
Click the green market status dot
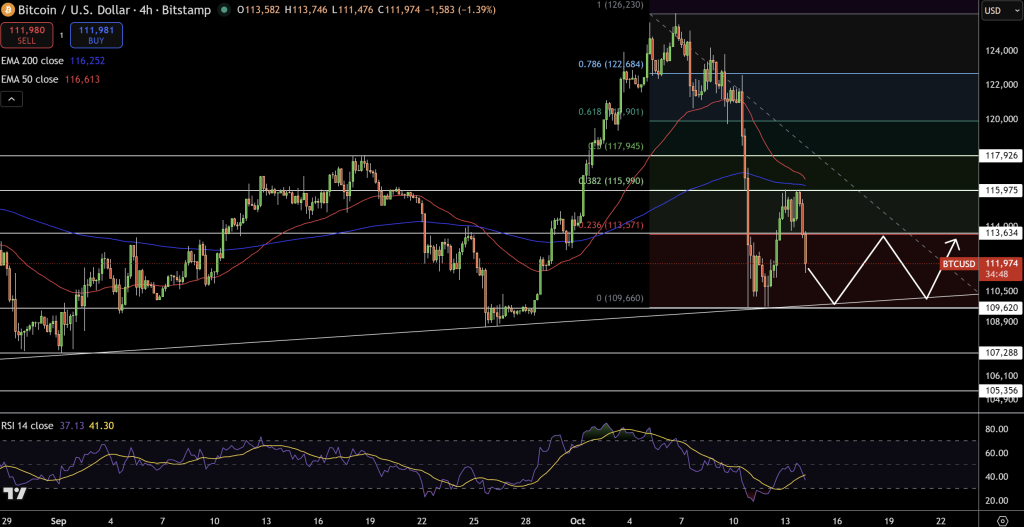[222, 11]
